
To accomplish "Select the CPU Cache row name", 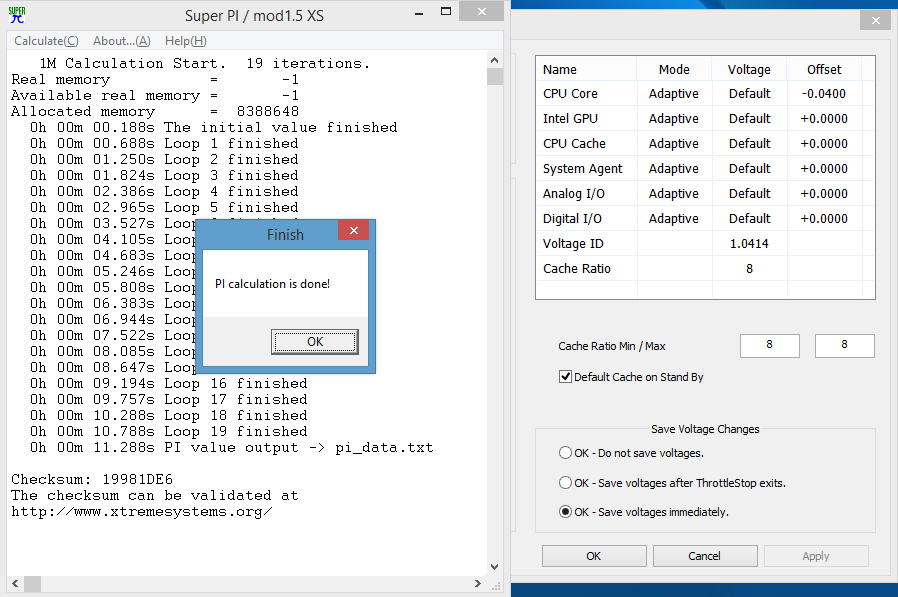I will (574, 143).
